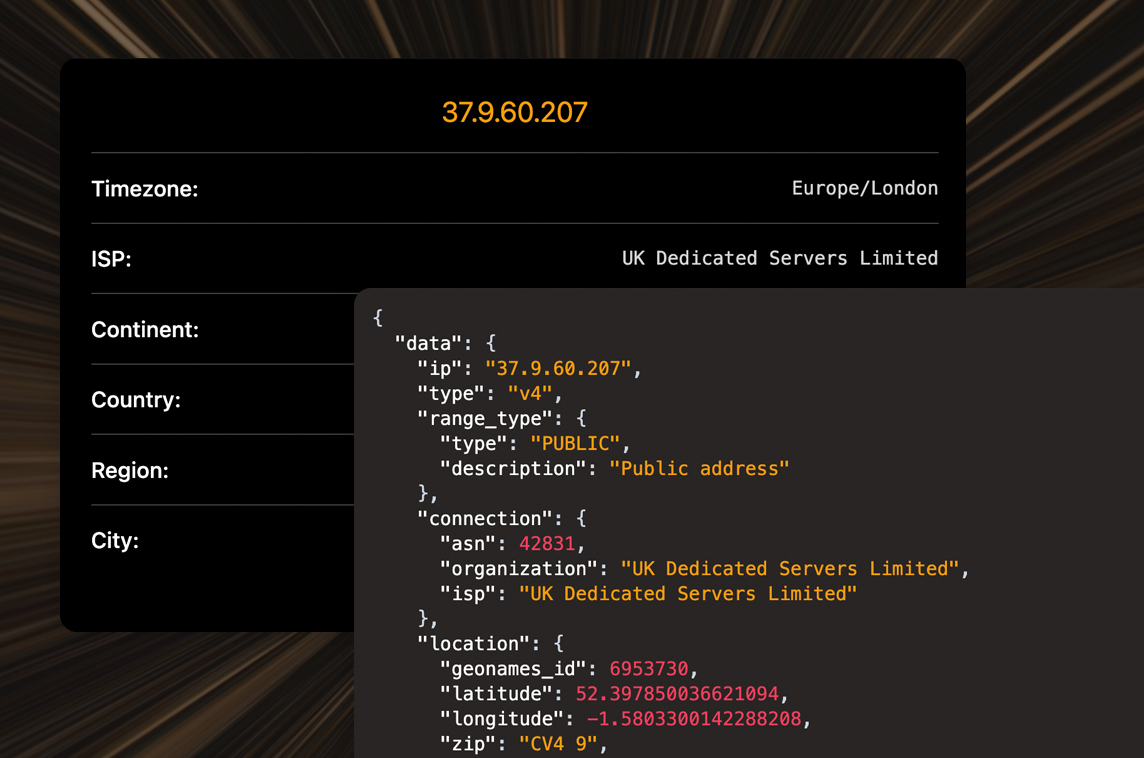Image resolution: width=1144 pixels, height=758 pixels.
Task: Click UK Dedicated Servers Limited ISP value
Action: [780, 258]
